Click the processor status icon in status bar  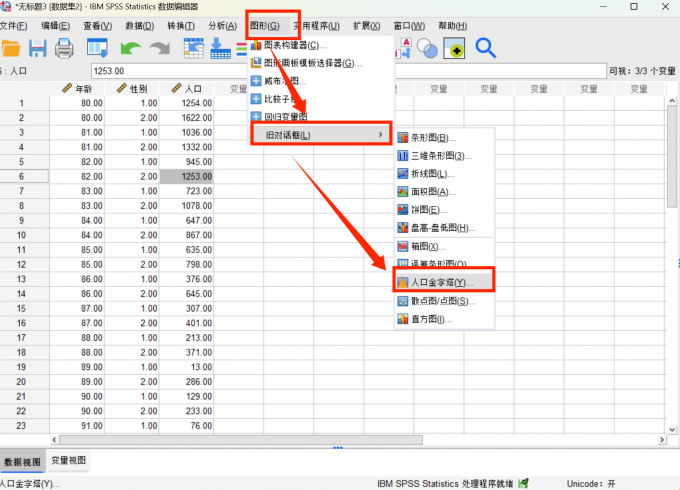(524, 483)
